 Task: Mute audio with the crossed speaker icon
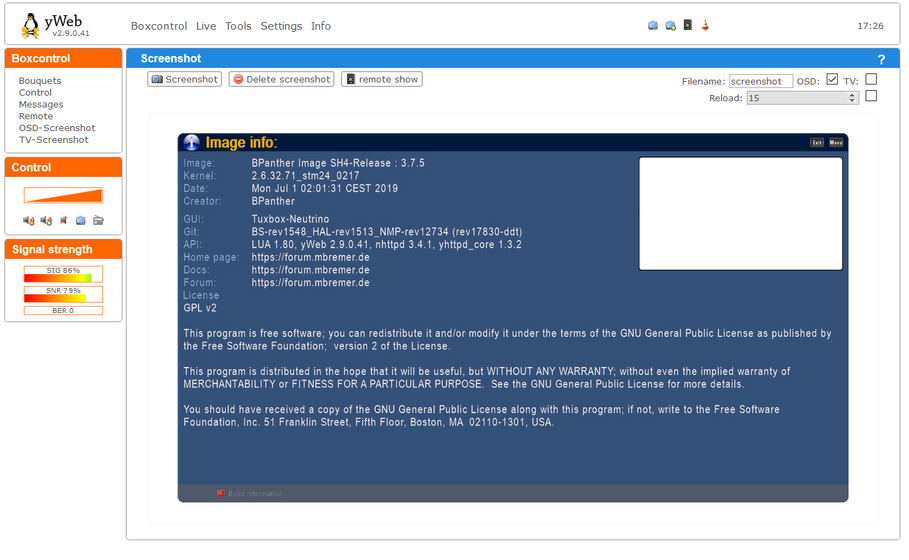(x=64, y=220)
